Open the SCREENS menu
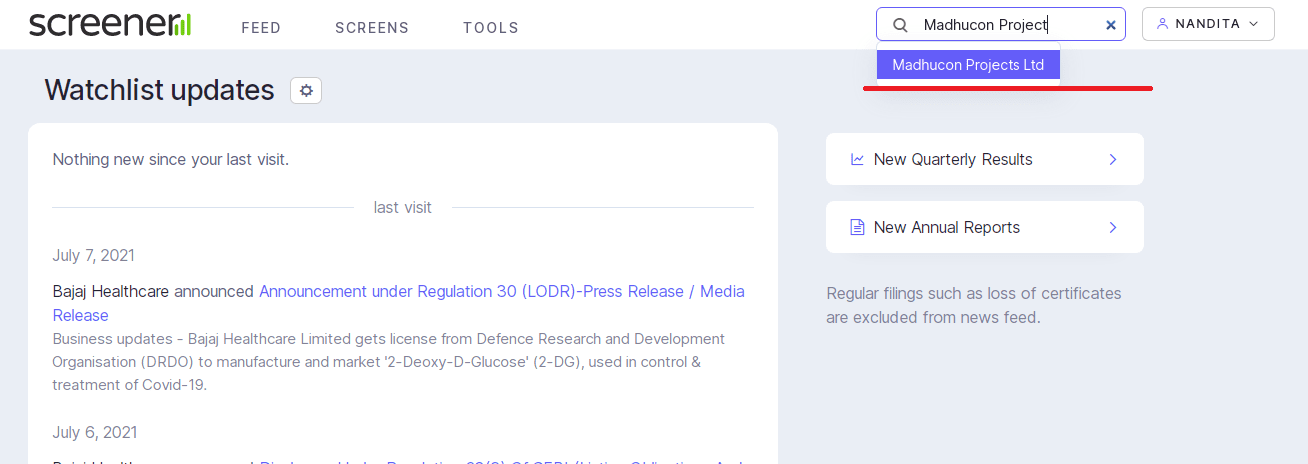 click(x=372, y=28)
